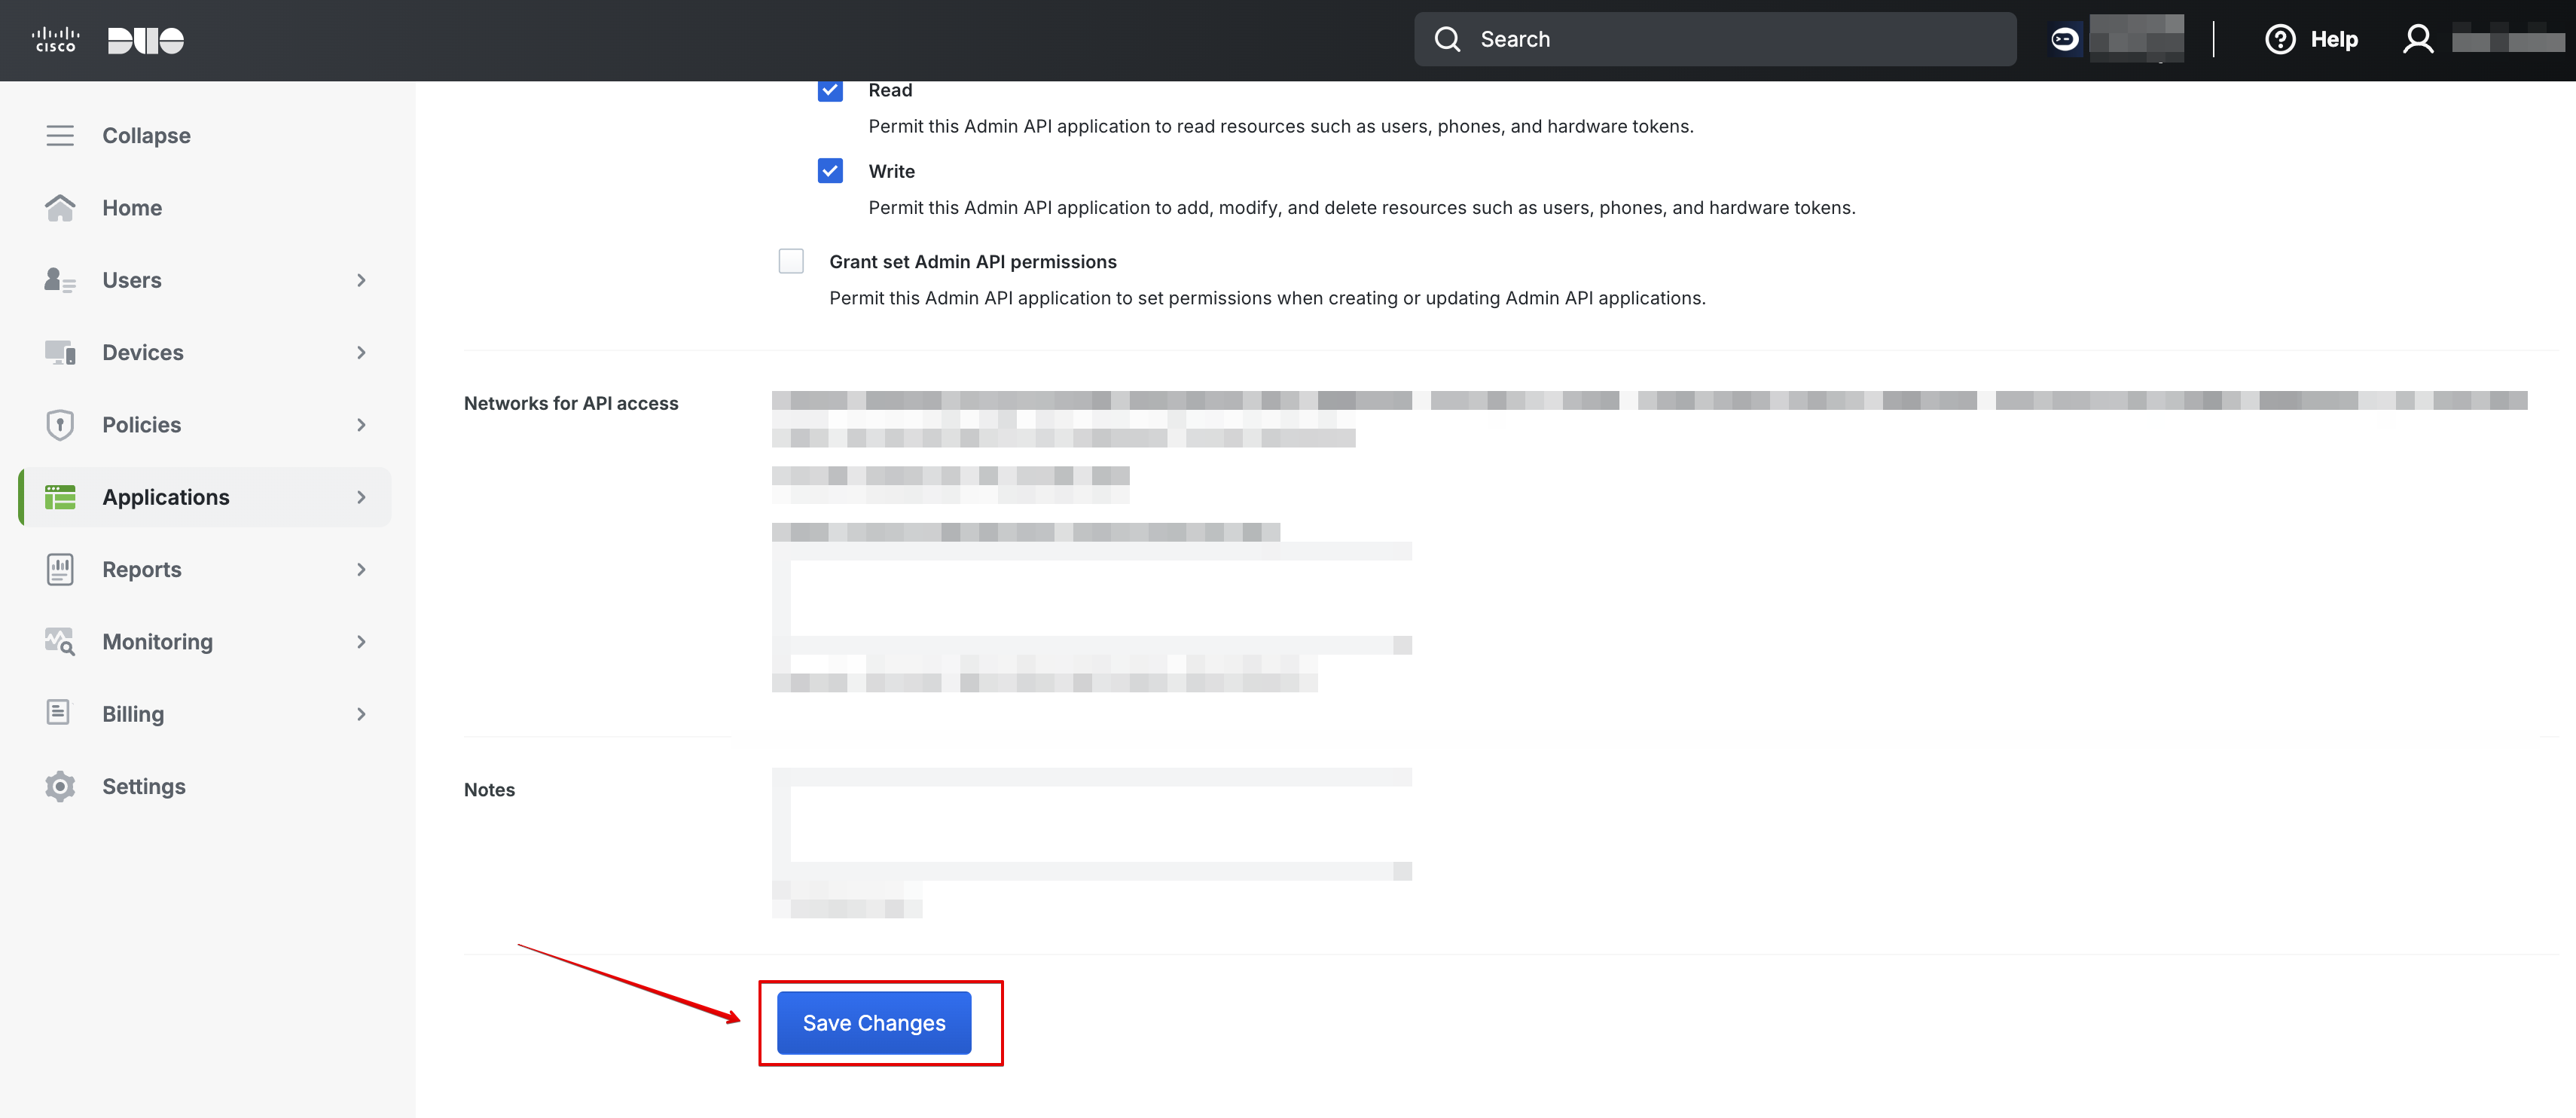Disable the Write permission checkbox
The image size is (2576, 1118).
pyautogui.click(x=830, y=170)
